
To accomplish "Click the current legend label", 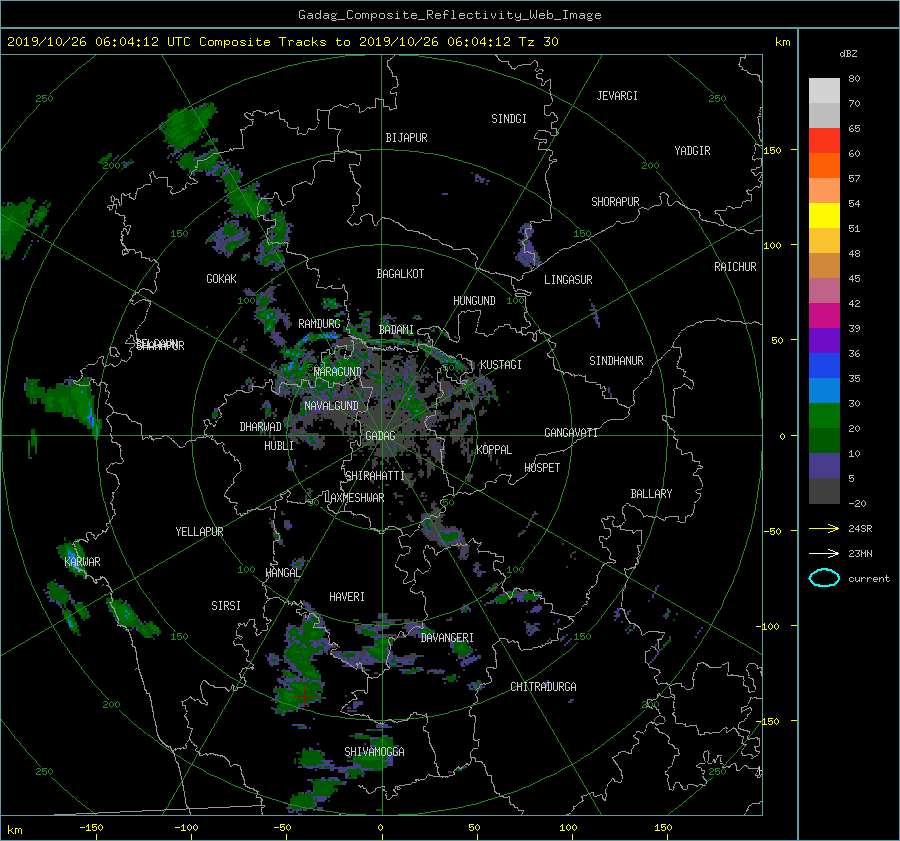I will coord(868,579).
